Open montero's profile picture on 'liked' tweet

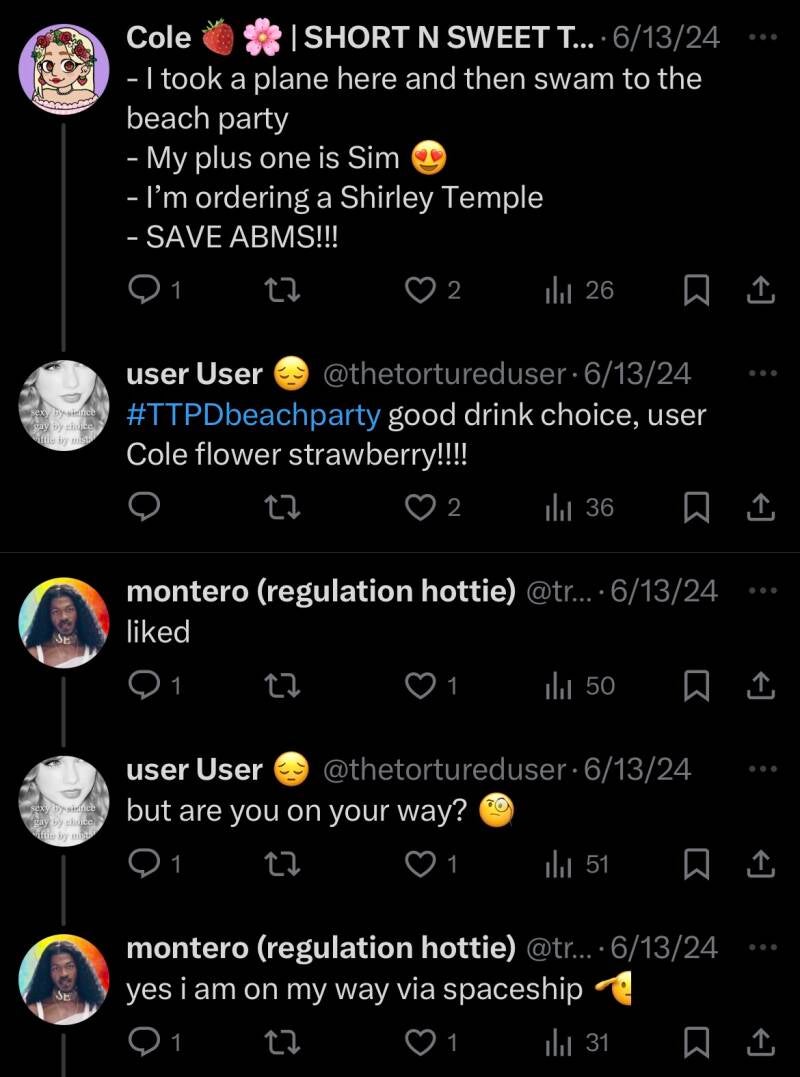64,622
